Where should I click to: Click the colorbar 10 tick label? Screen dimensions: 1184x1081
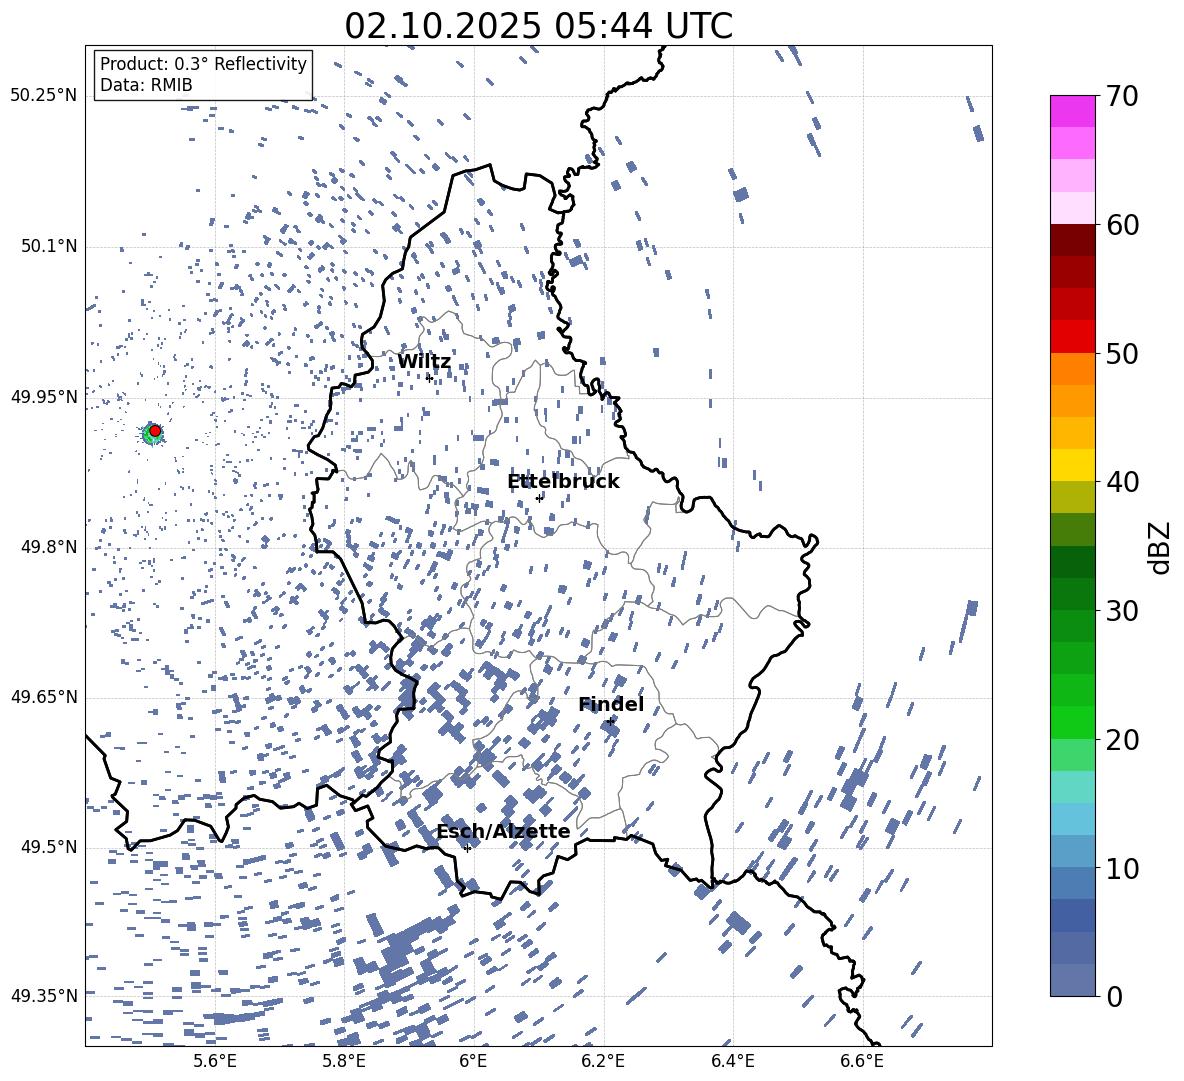click(x=1122, y=868)
